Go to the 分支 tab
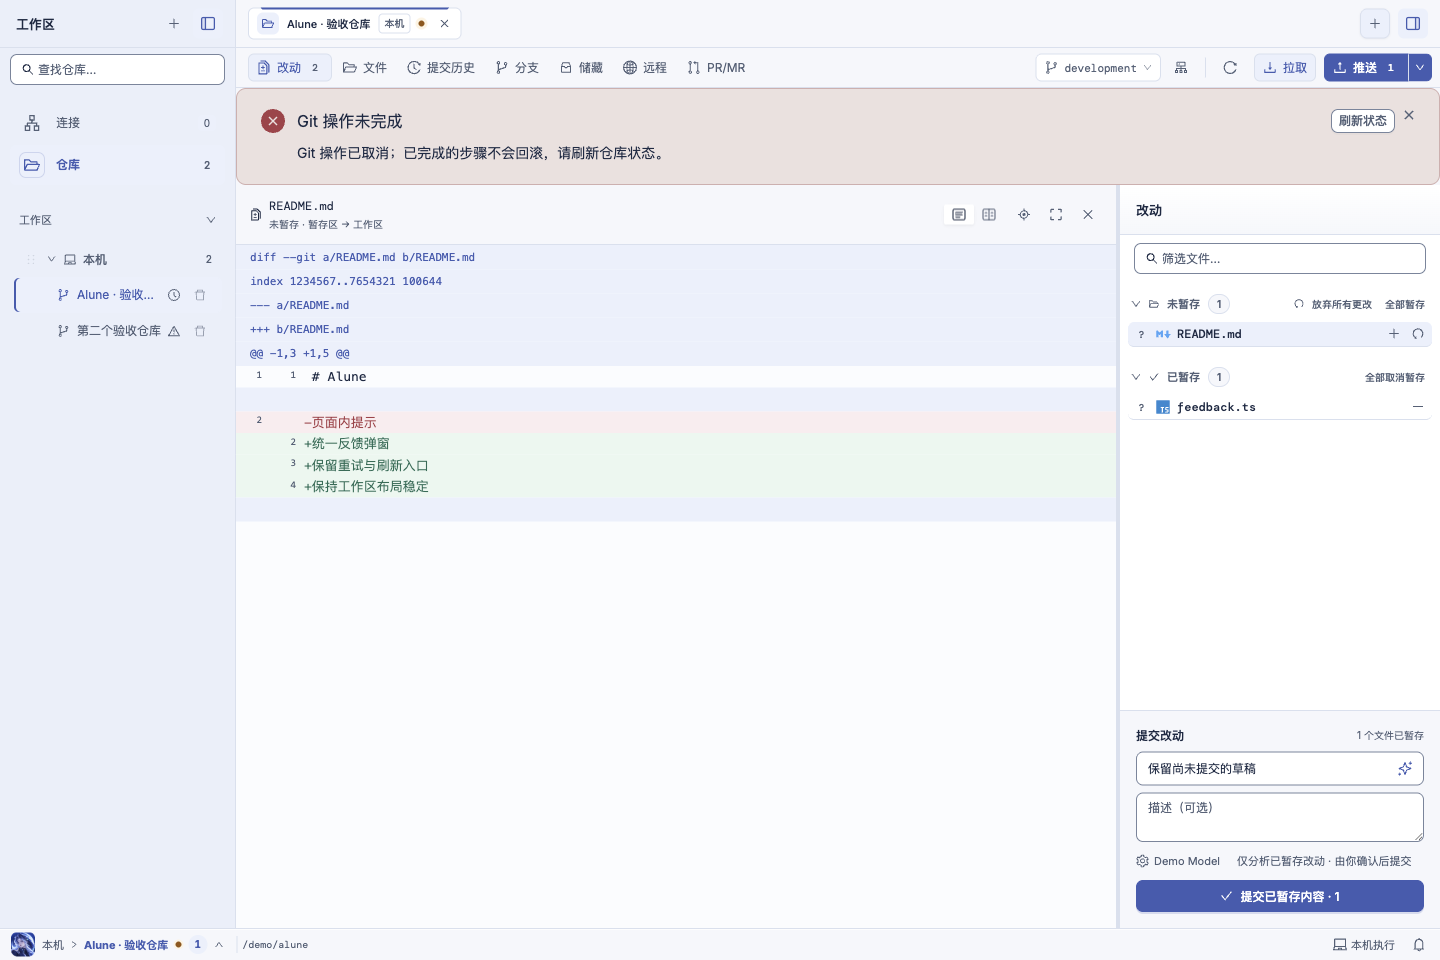Viewport: 1440px width, 960px height. pos(517,68)
